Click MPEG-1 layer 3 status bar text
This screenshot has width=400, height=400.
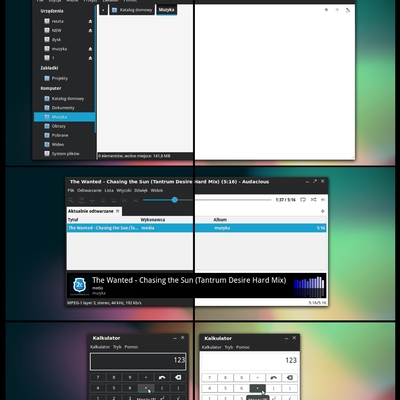pyautogui.click(x=104, y=303)
